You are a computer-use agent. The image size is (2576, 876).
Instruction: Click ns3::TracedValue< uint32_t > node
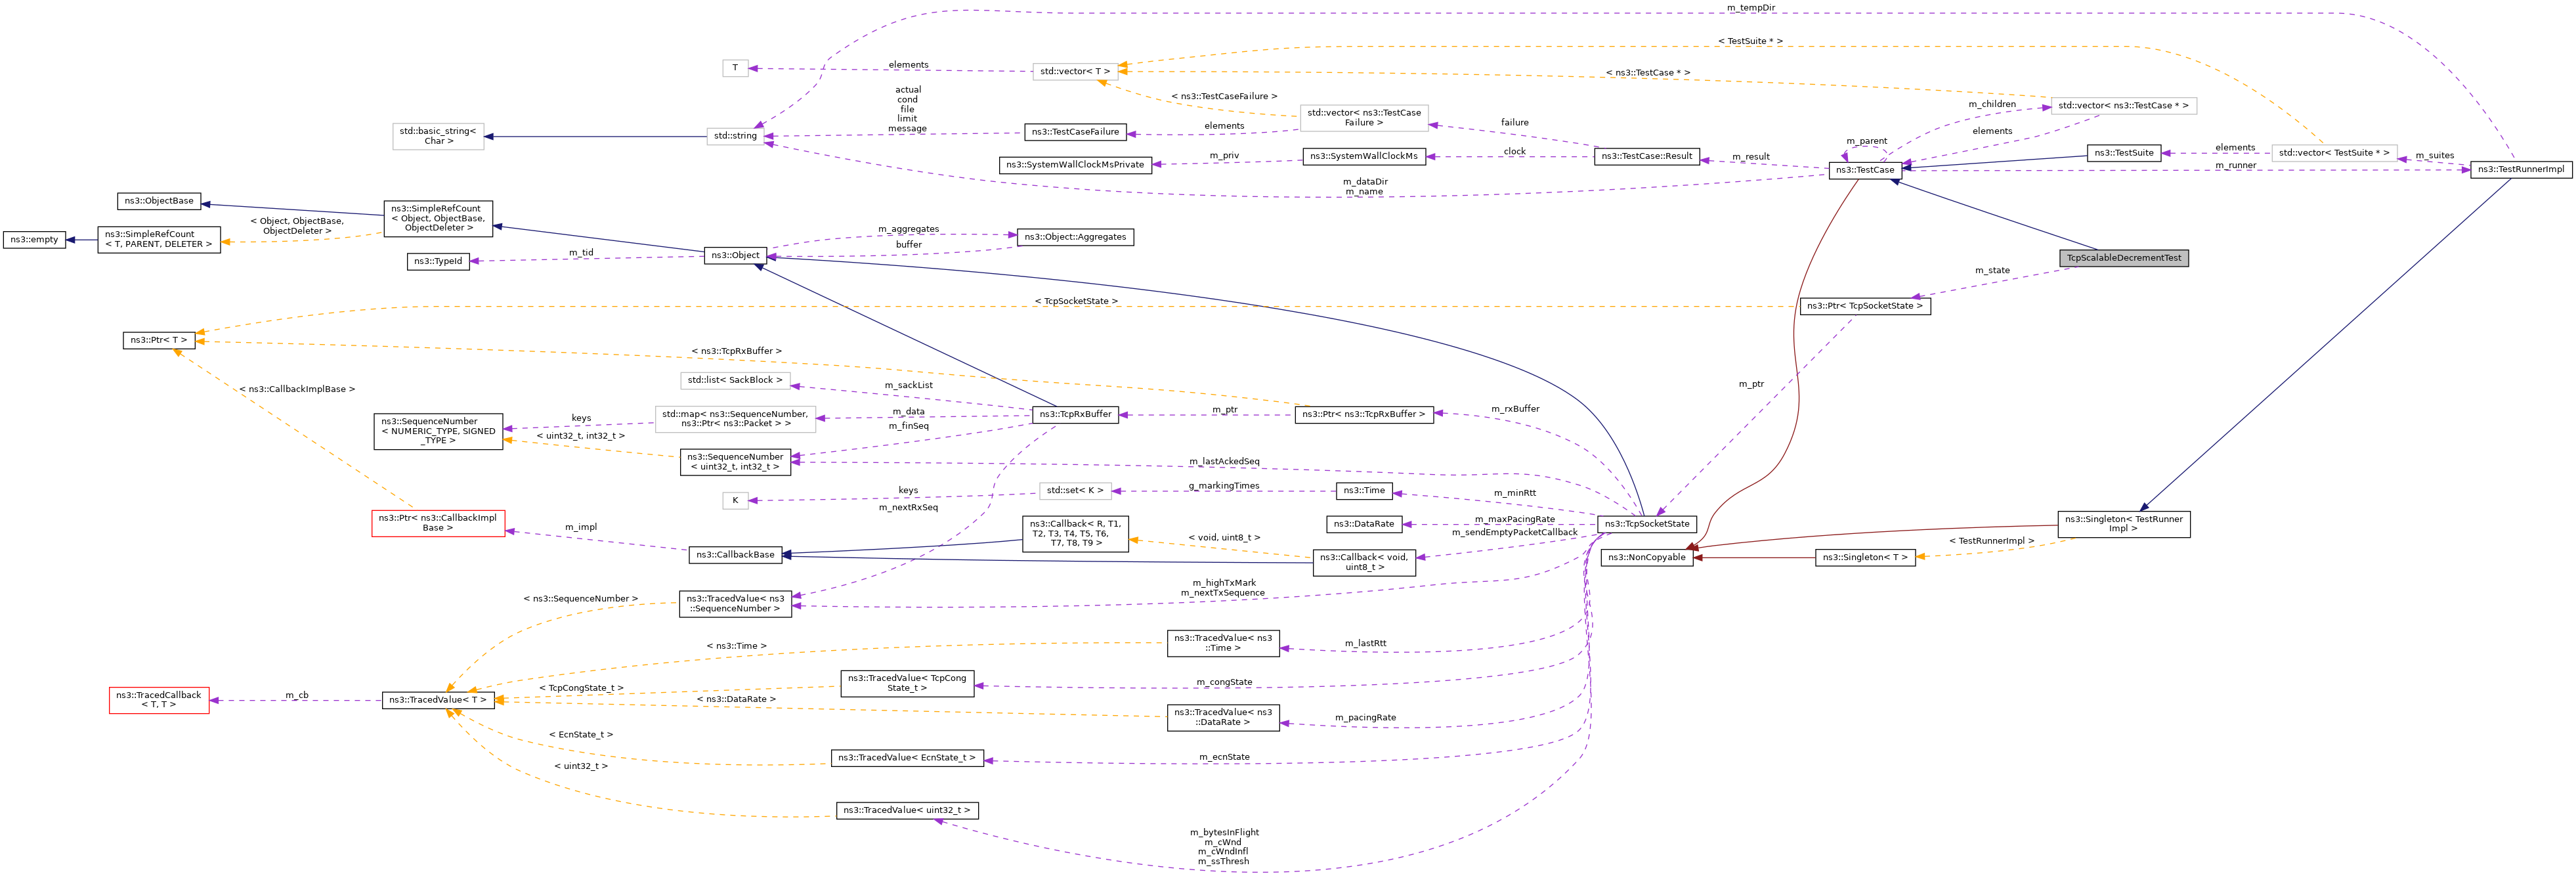[907, 810]
